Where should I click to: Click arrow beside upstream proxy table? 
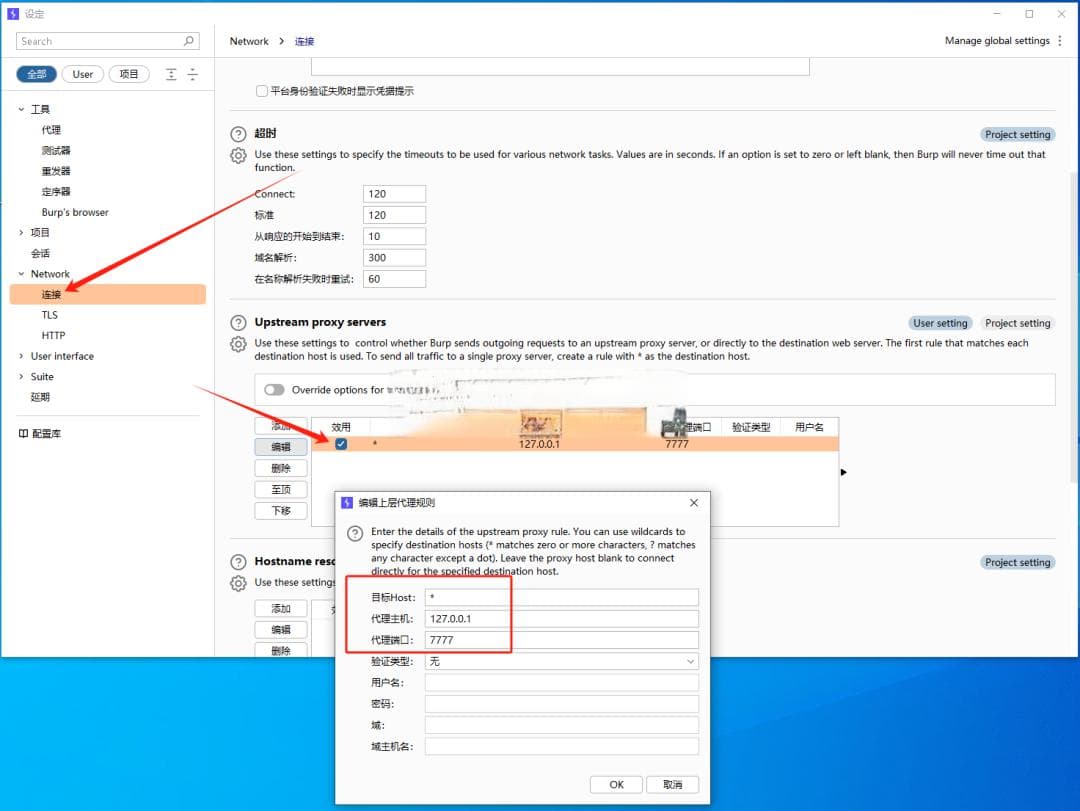click(x=844, y=473)
